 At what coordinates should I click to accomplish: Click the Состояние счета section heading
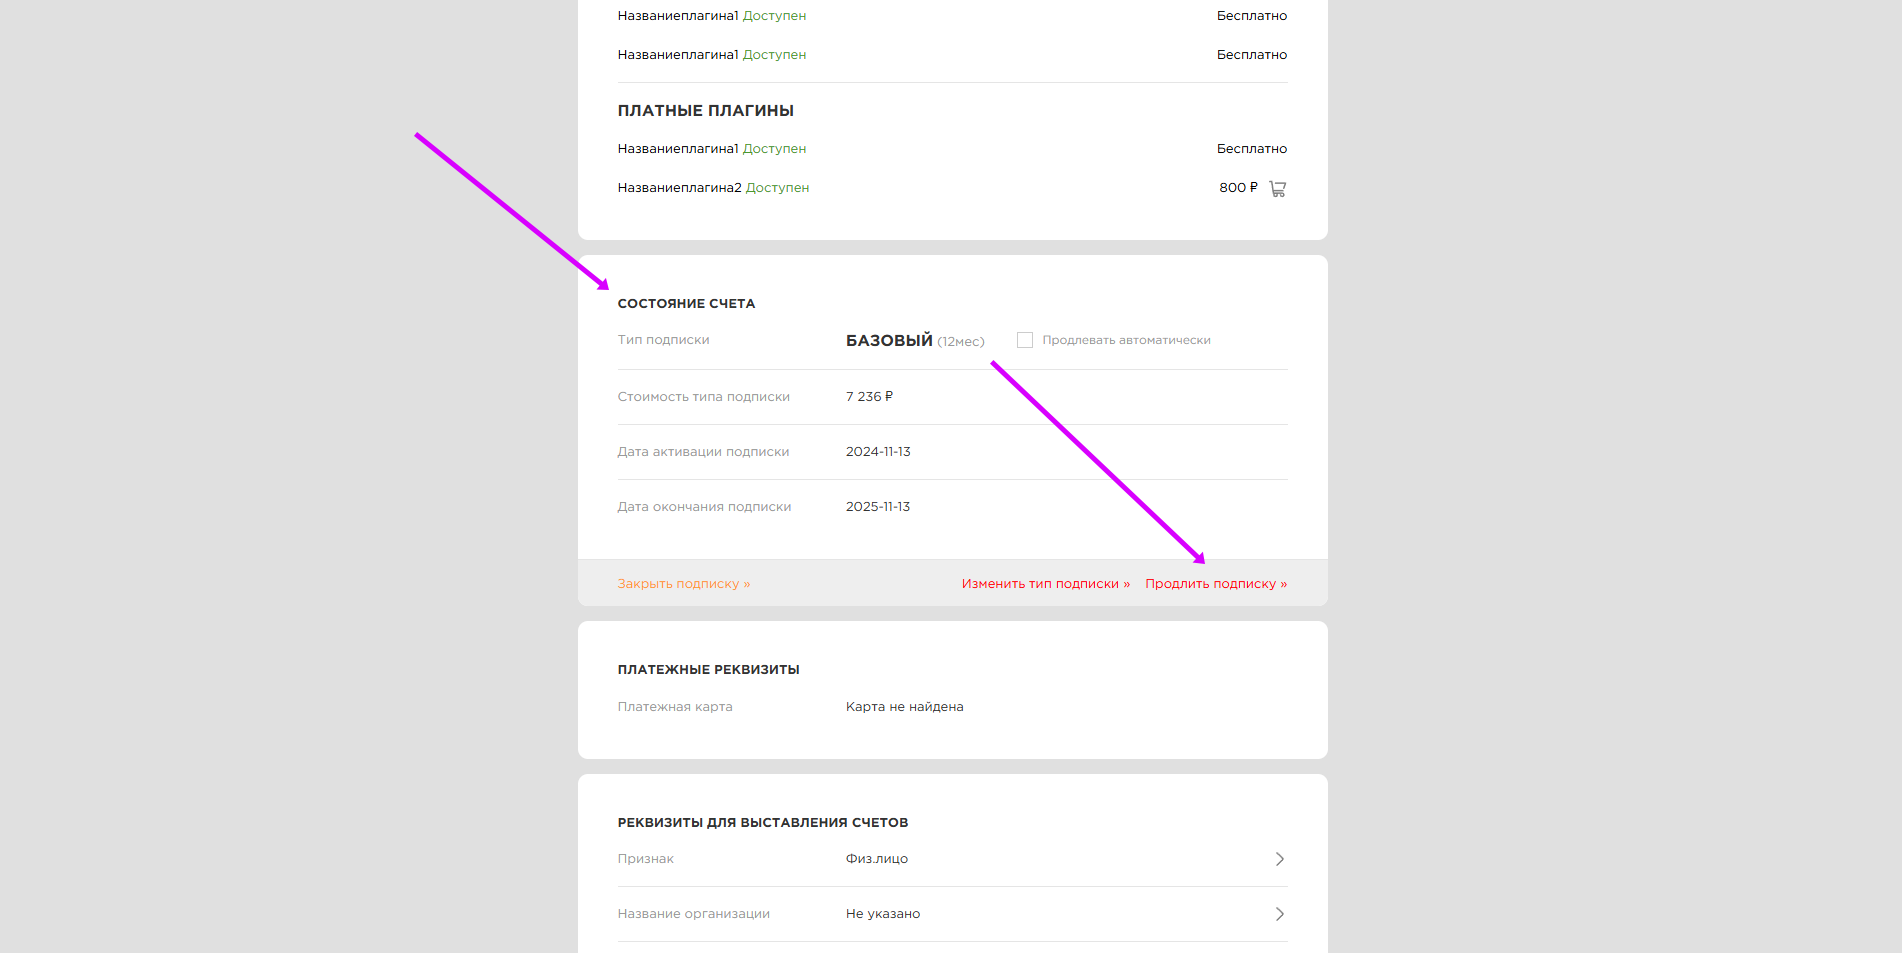pyautogui.click(x=686, y=304)
